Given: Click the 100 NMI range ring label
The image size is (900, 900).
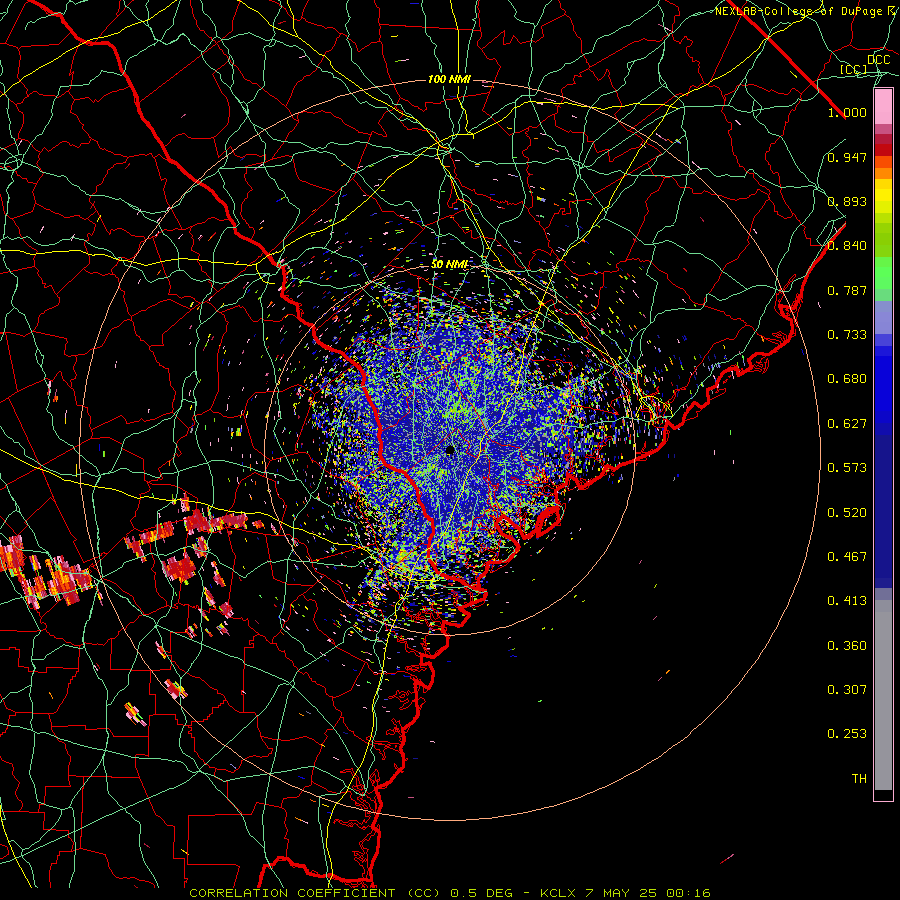Looking at the screenshot, I should (449, 79).
